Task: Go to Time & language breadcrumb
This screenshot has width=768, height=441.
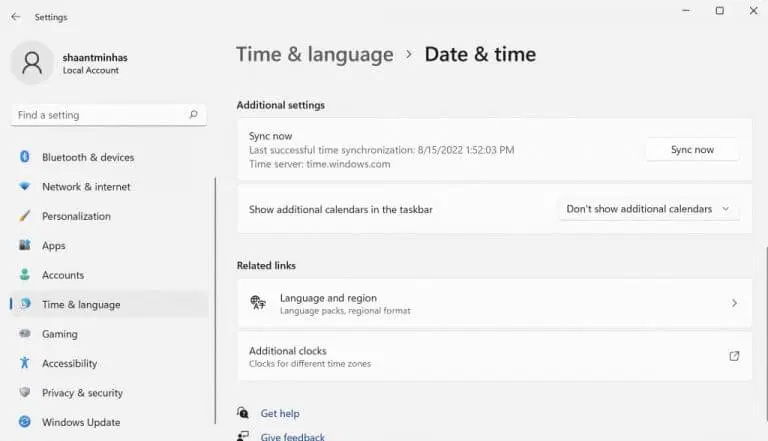Action: coord(314,55)
